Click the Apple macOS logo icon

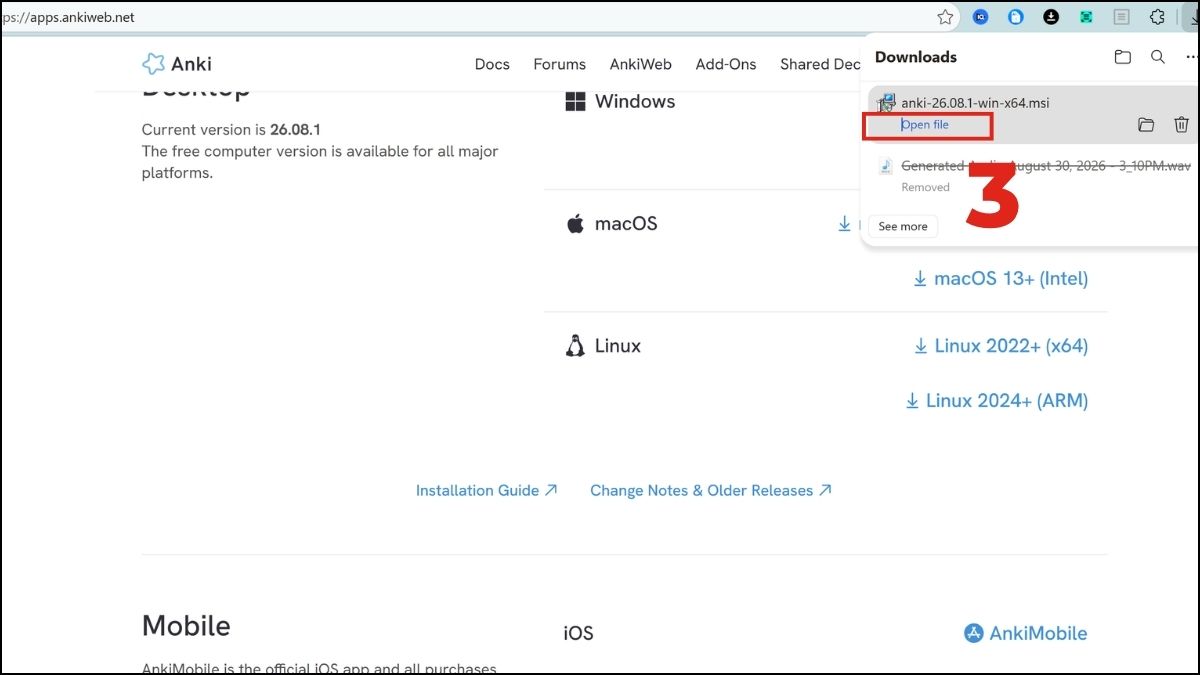(x=575, y=224)
